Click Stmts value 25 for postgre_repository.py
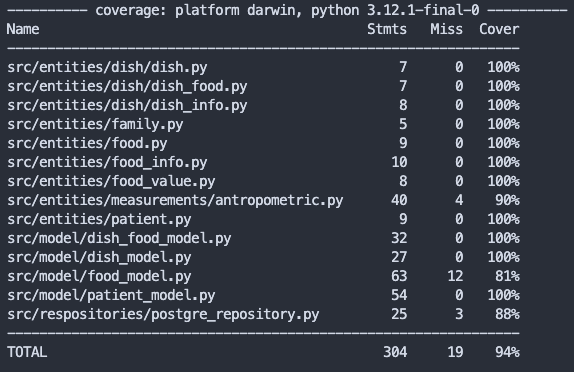574x372 pixels. [399, 315]
